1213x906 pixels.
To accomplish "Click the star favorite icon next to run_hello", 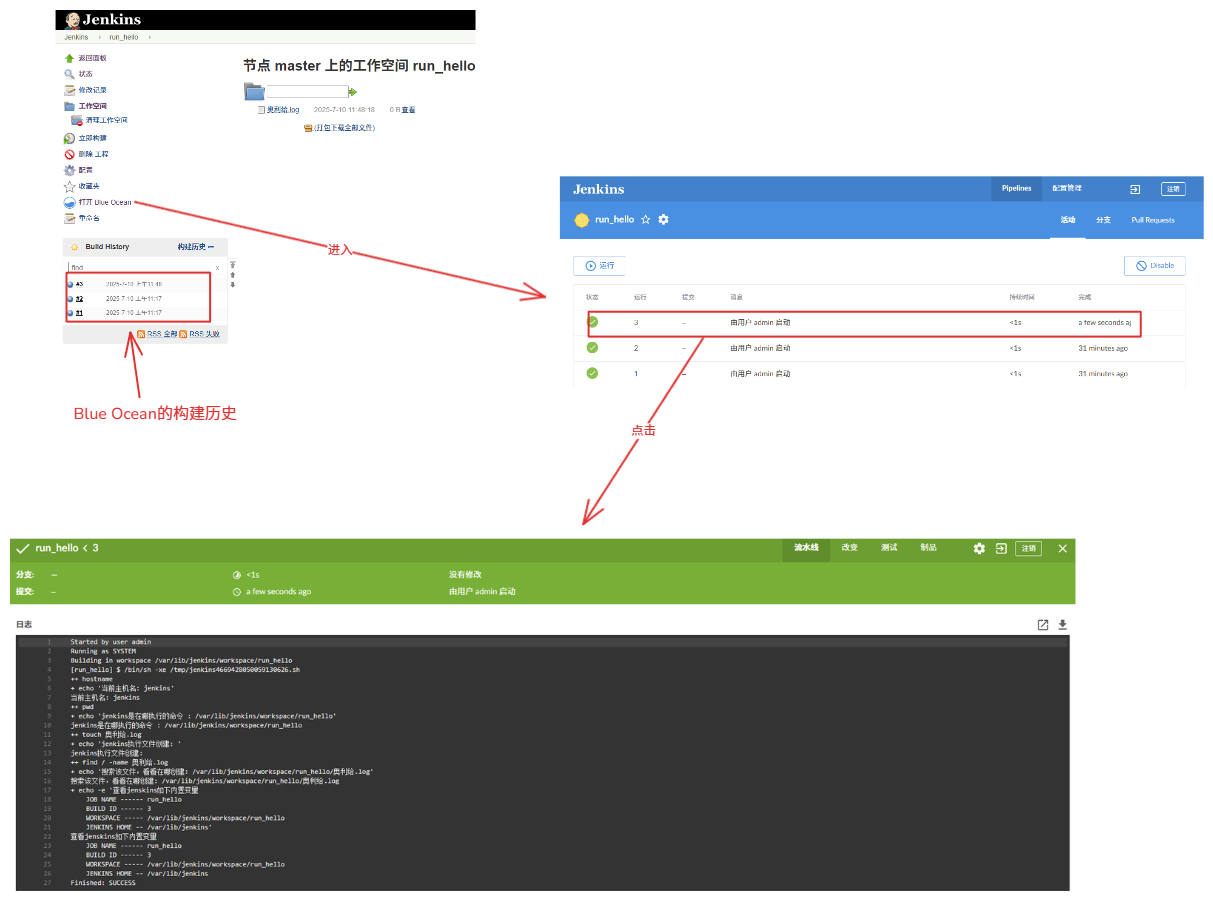I will pyautogui.click(x=645, y=219).
